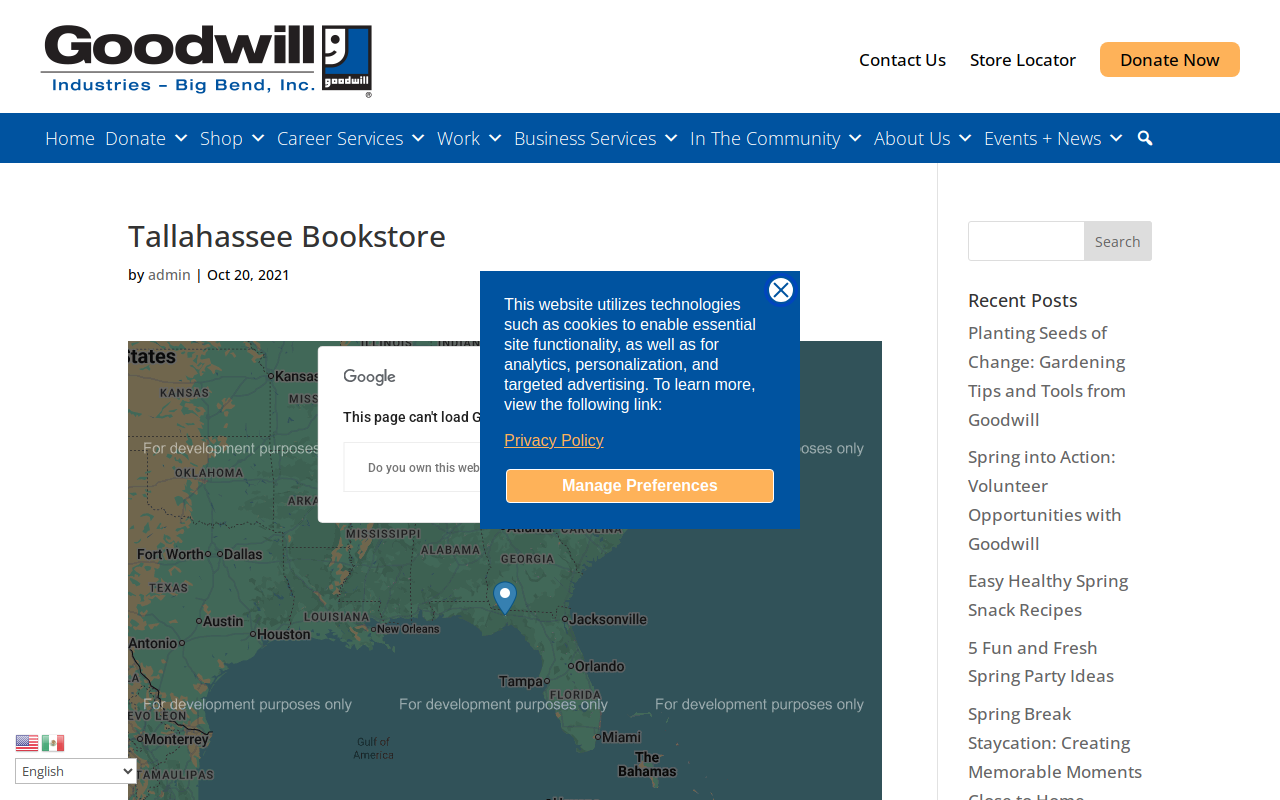This screenshot has width=1280, height=800.
Task: Open the Privacy Policy link
Action: [x=554, y=440]
